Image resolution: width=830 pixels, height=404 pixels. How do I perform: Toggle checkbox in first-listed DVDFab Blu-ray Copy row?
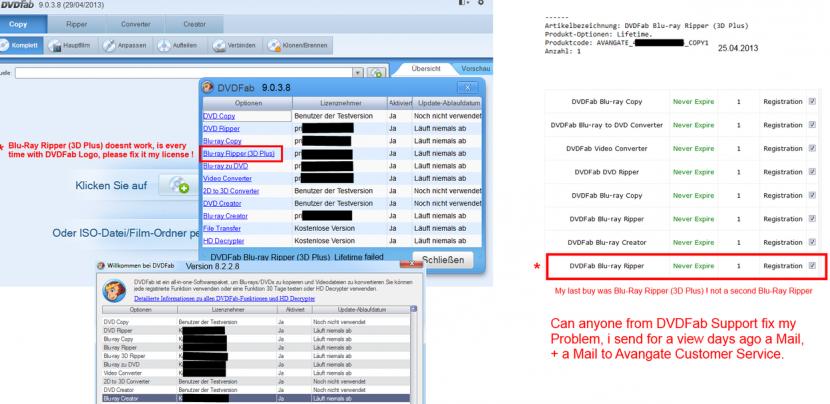pyautogui.click(x=812, y=102)
